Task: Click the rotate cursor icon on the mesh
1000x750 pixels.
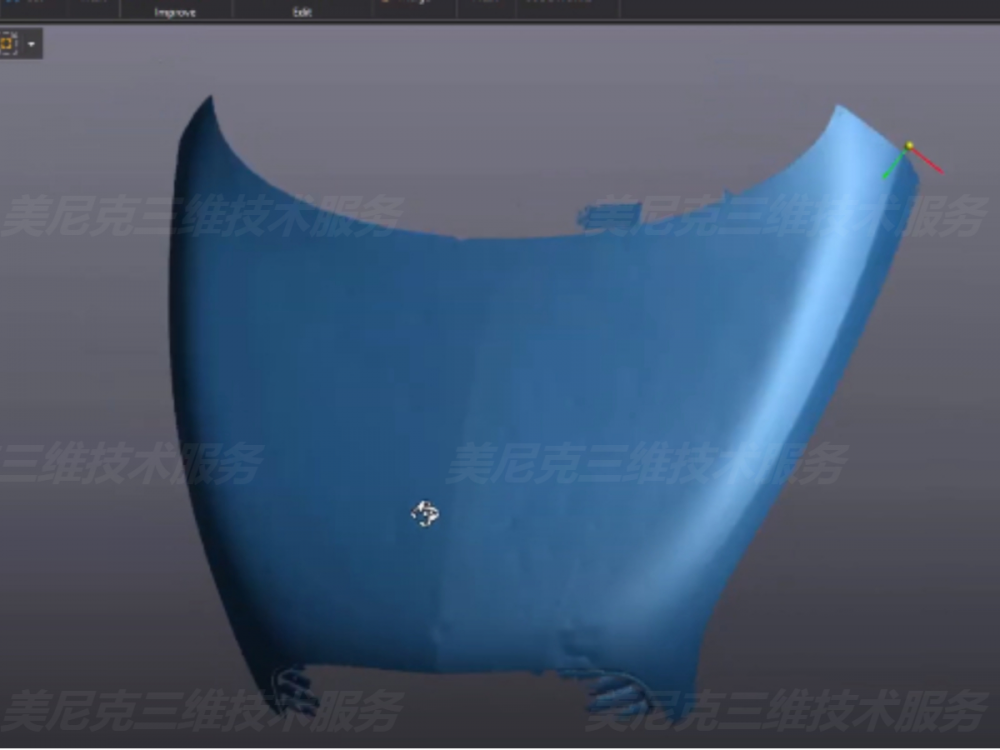Action: pyautogui.click(x=425, y=514)
